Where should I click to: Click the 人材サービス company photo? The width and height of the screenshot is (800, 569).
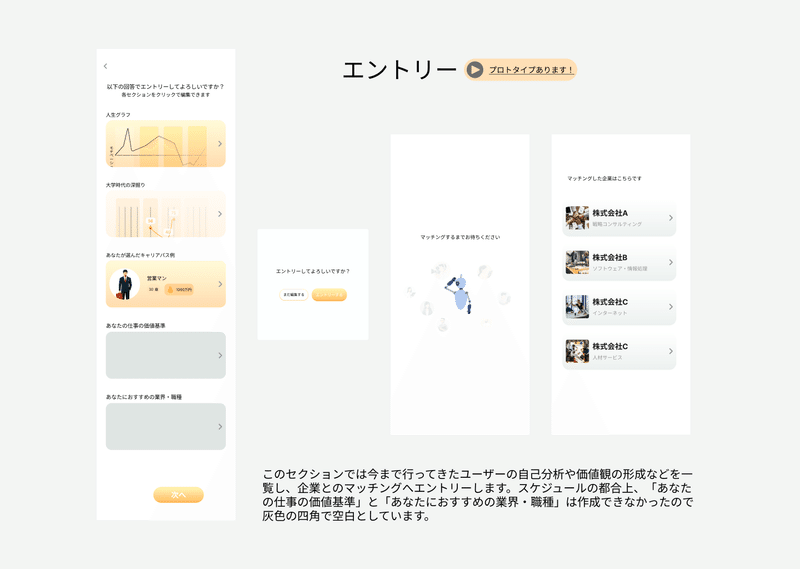click(577, 351)
